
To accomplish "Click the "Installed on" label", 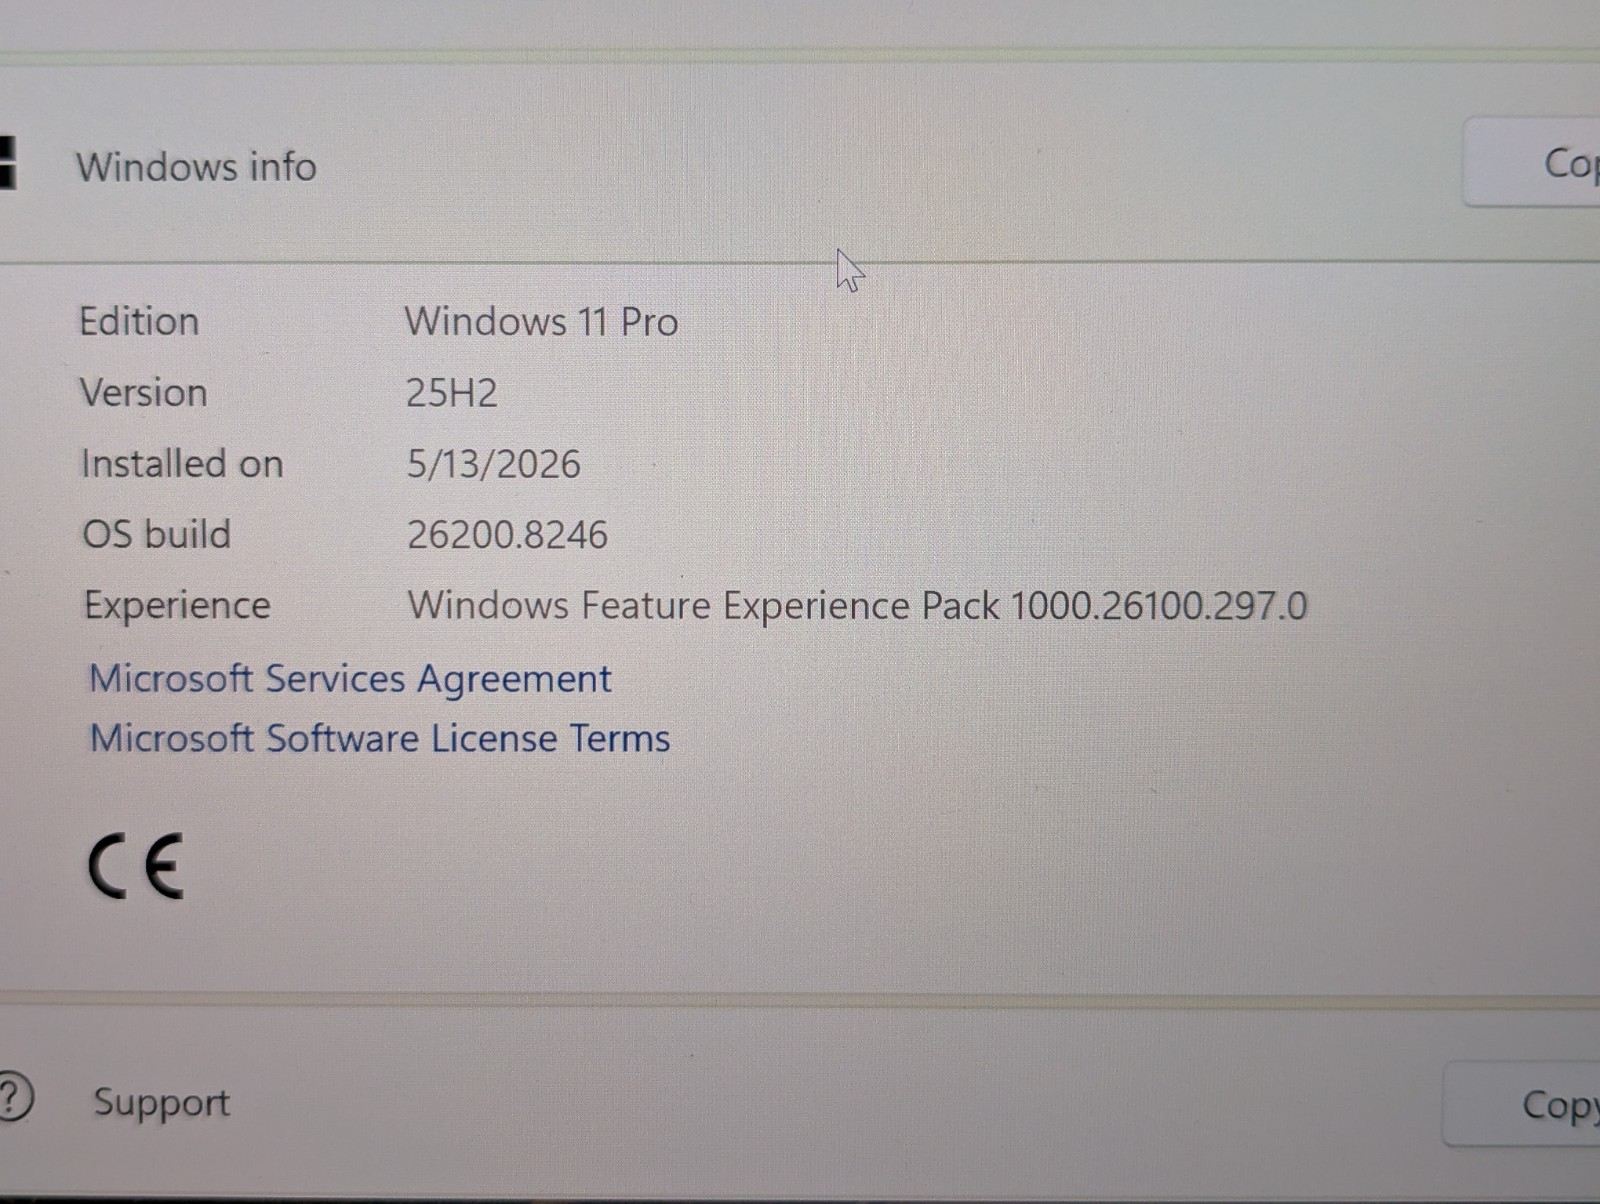I will 182,464.
